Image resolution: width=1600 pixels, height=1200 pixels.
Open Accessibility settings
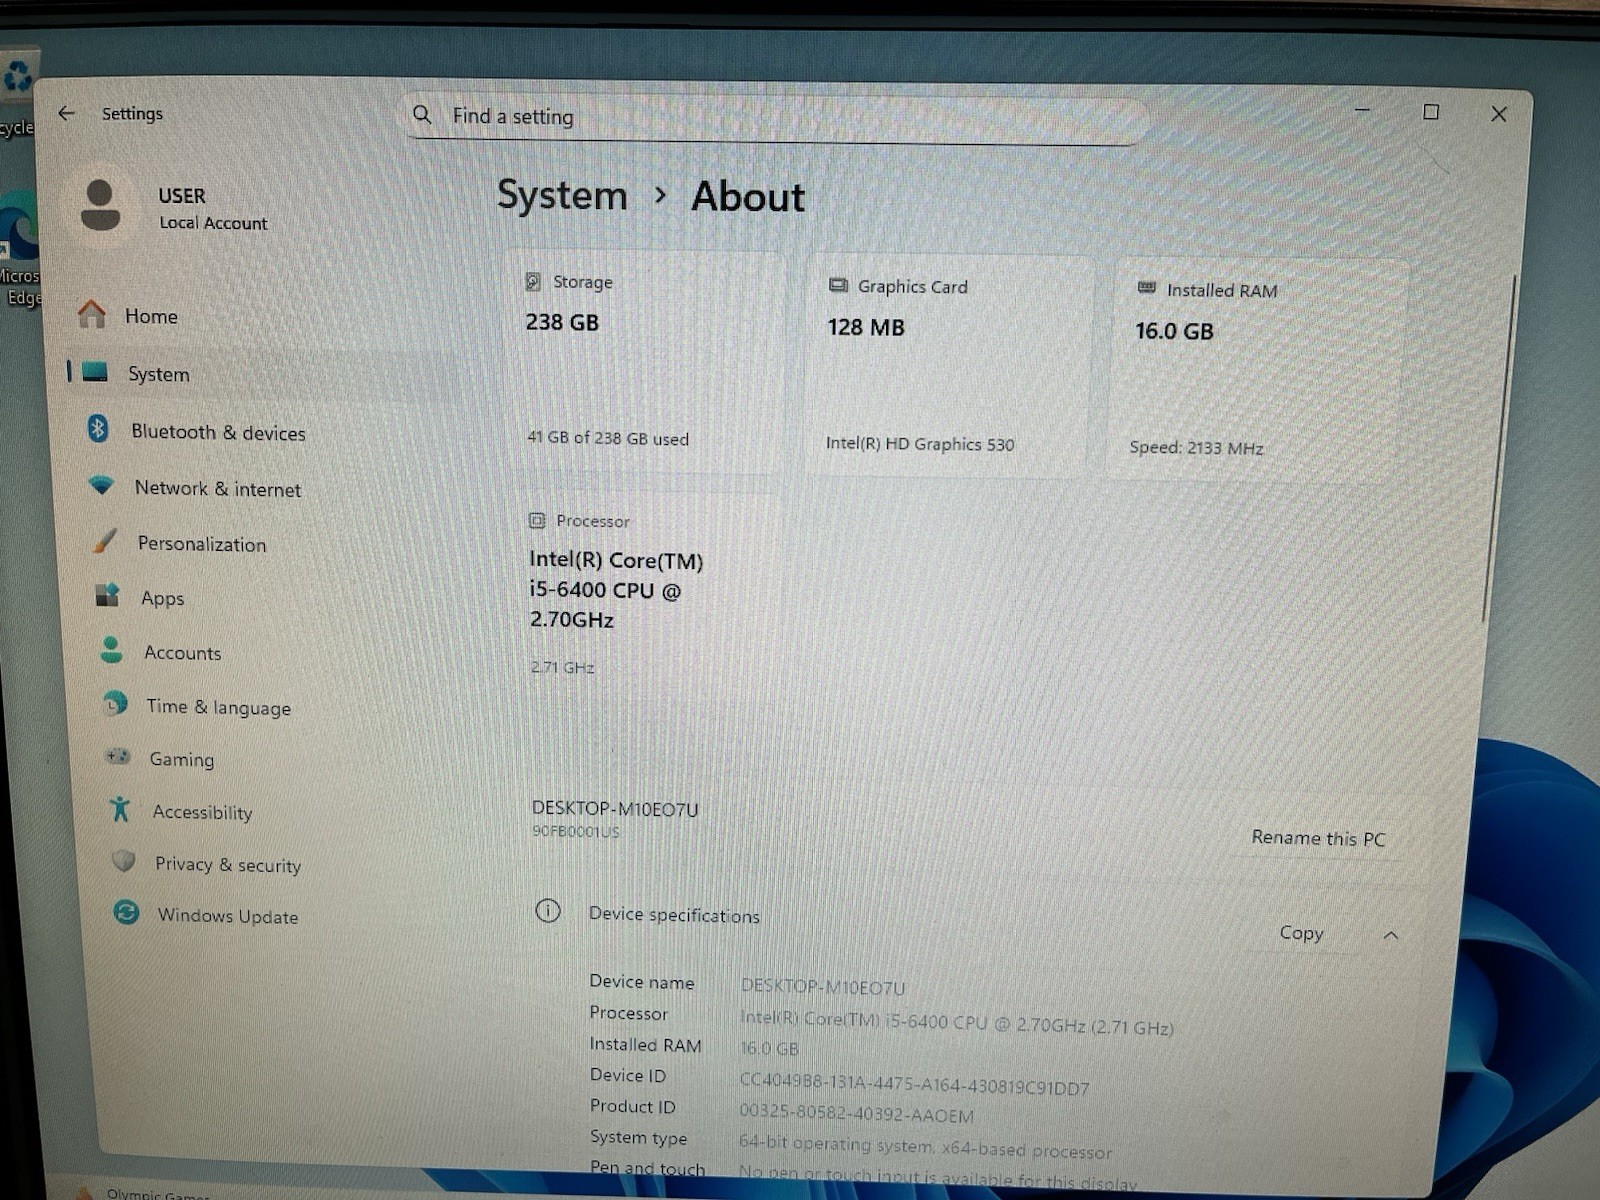[202, 812]
